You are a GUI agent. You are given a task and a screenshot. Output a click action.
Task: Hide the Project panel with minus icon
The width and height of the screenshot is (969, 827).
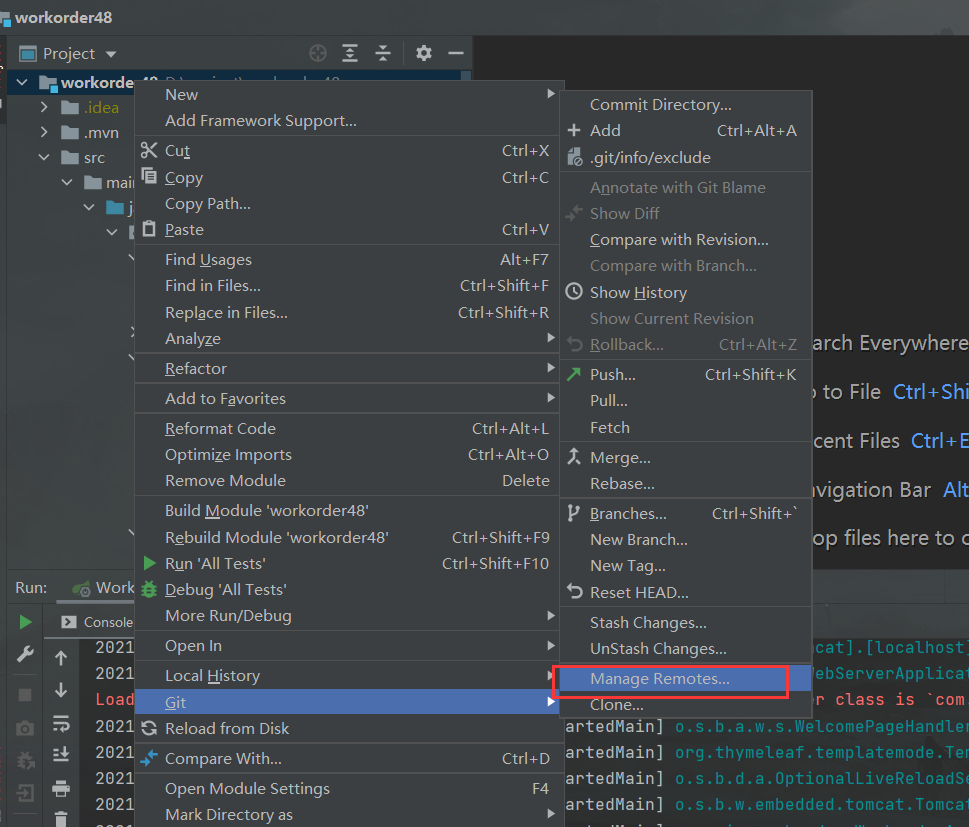click(456, 53)
